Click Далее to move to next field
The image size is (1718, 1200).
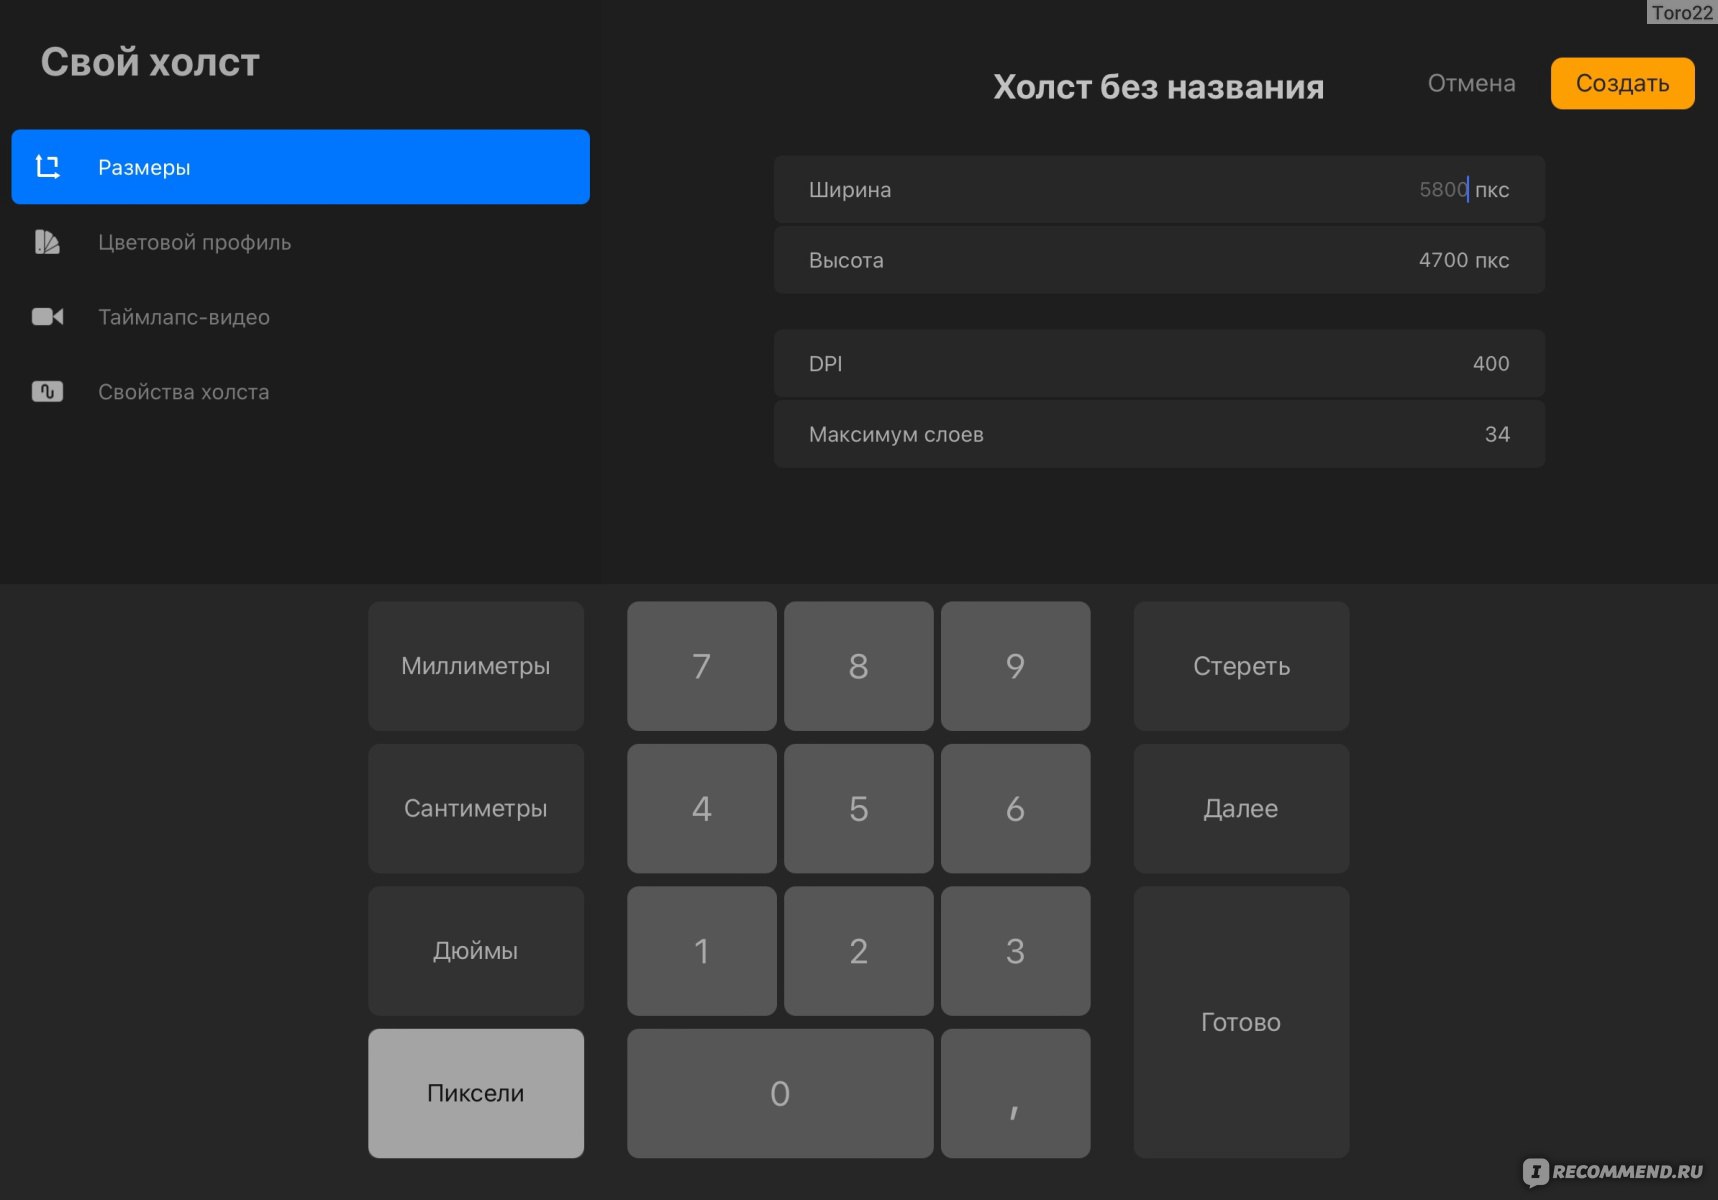point(1241,808)
